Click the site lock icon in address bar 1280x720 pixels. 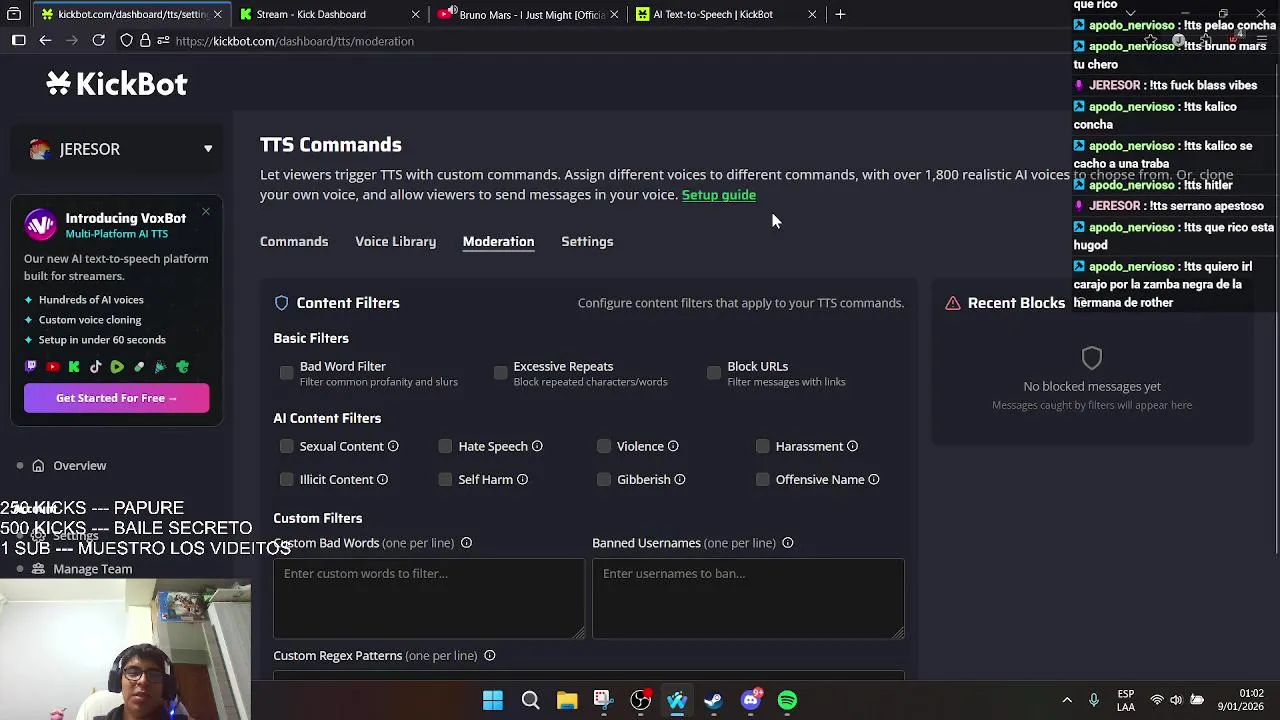pos(145,41)
